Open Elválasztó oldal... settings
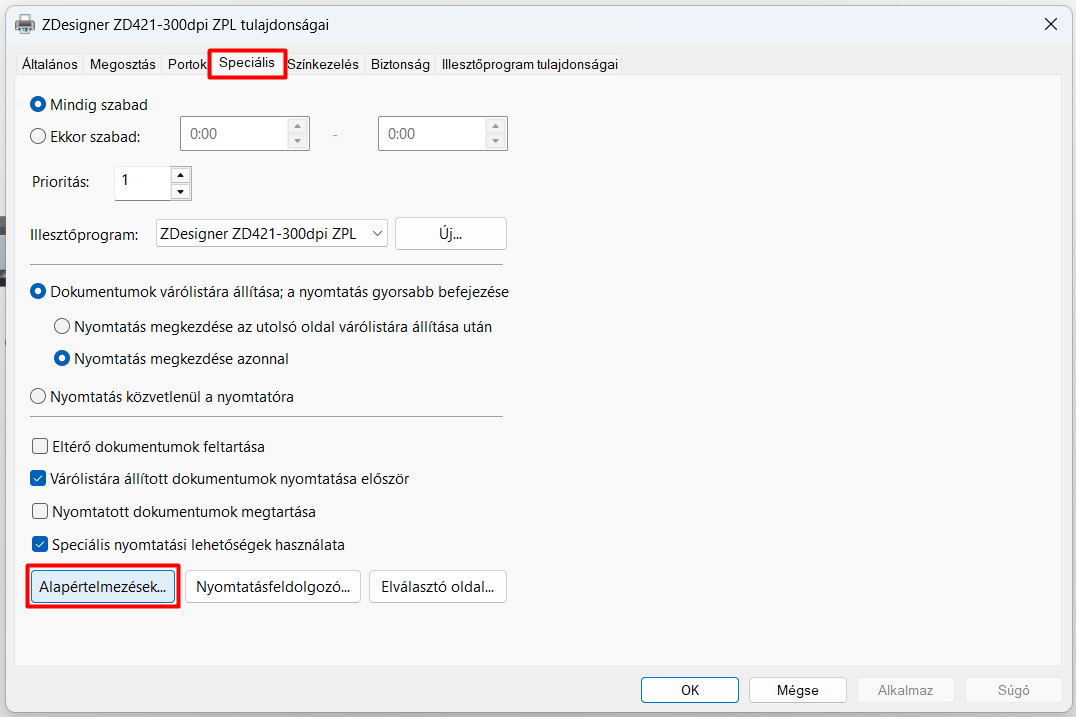This screenshot has height=717, width=1076. [x=438, y=587]
